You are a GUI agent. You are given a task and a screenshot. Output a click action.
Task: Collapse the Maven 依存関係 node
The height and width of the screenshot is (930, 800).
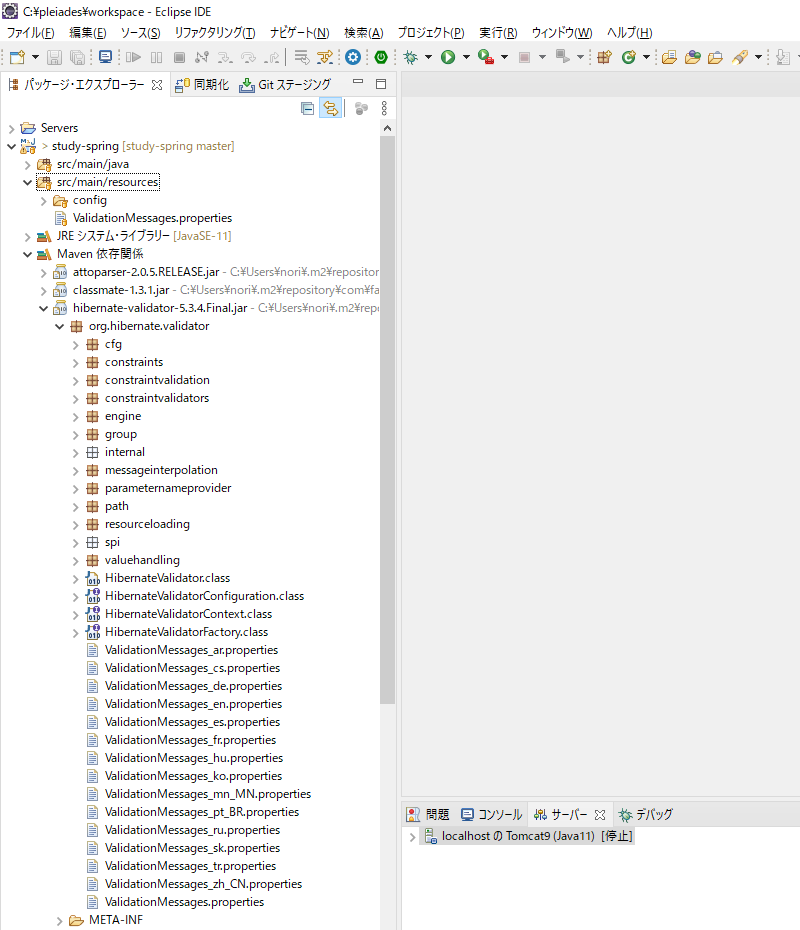pyautogui.click(x=27, y=254)
